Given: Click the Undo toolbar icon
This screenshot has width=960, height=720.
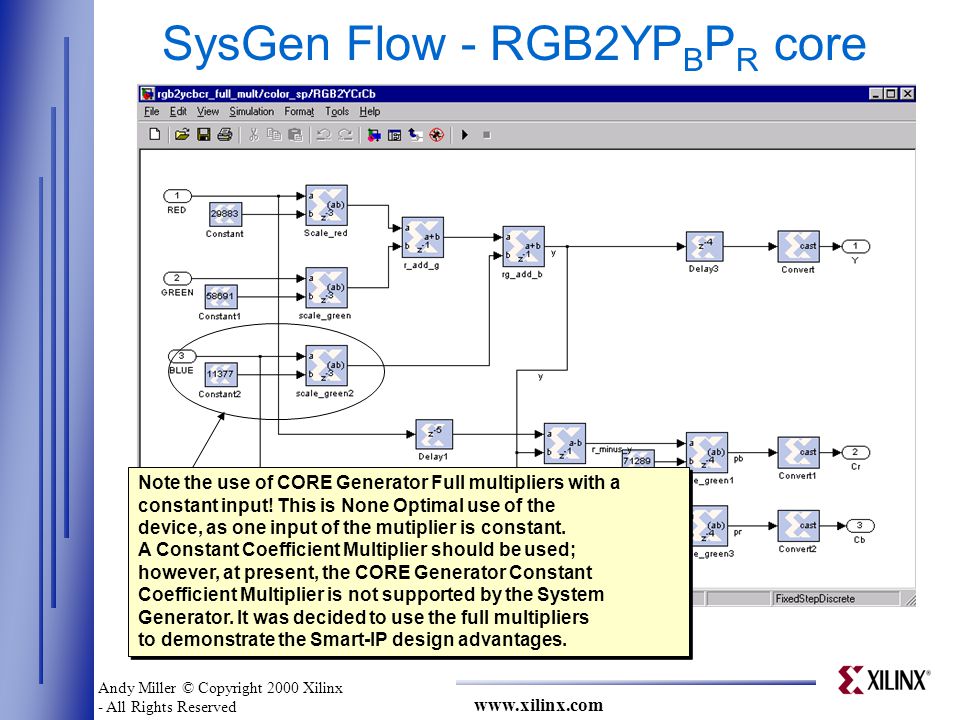Looking at the screenshot, I should 324,135.
